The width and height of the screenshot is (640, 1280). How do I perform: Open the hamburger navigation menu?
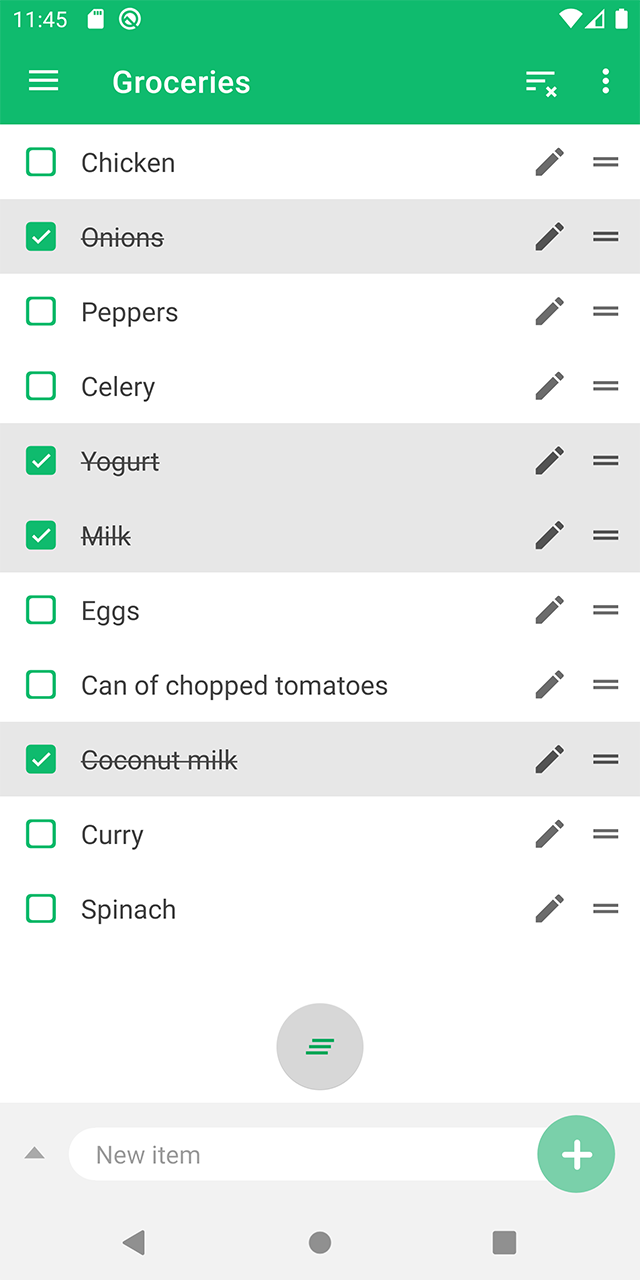pyautogui.click(x=44, y=82)
